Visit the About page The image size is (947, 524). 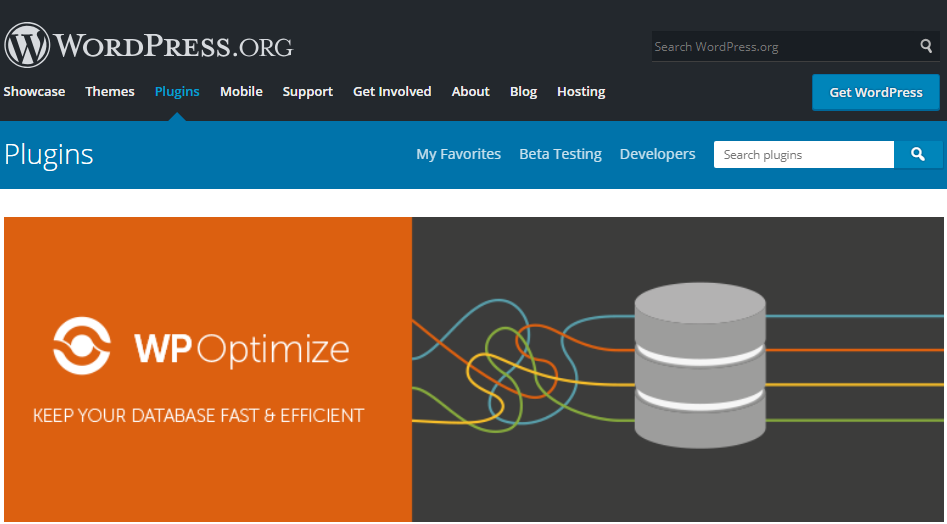[470, 92]
